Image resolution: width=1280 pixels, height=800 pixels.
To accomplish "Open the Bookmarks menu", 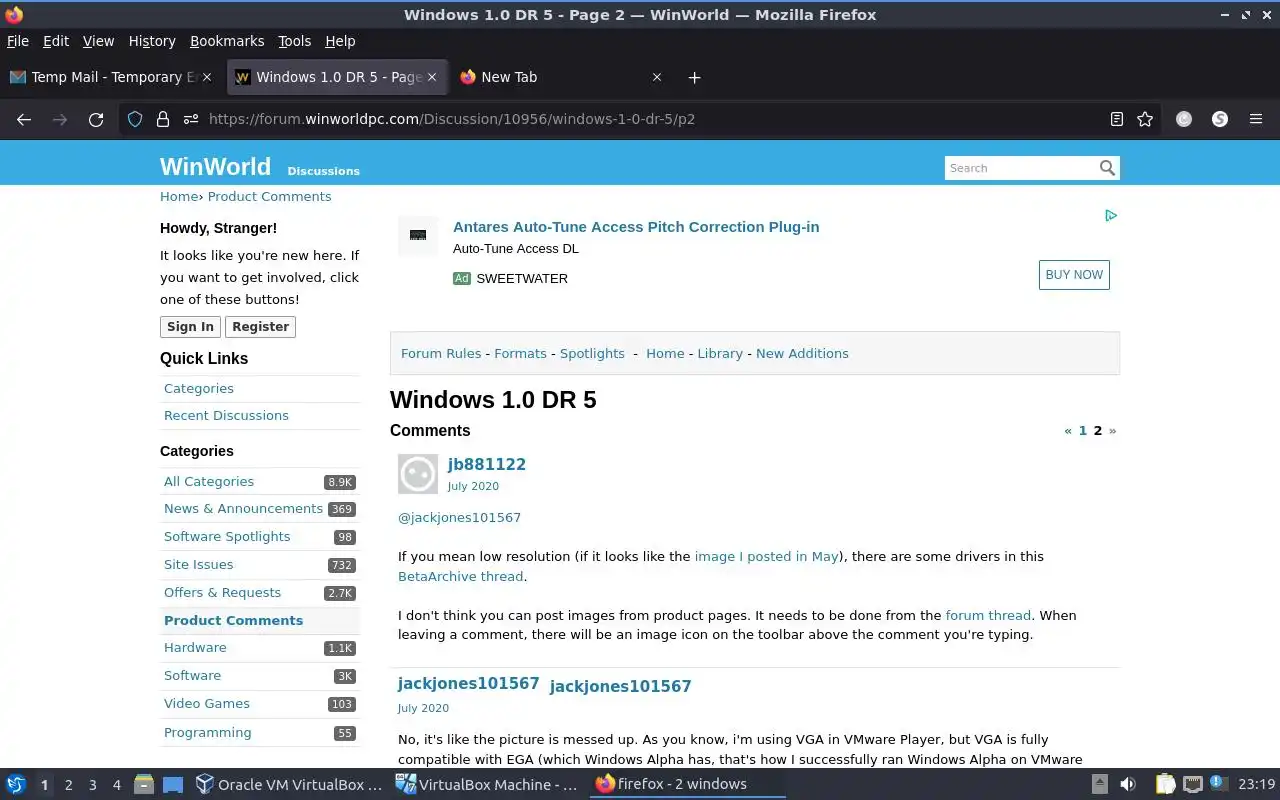I will (227, 41).
